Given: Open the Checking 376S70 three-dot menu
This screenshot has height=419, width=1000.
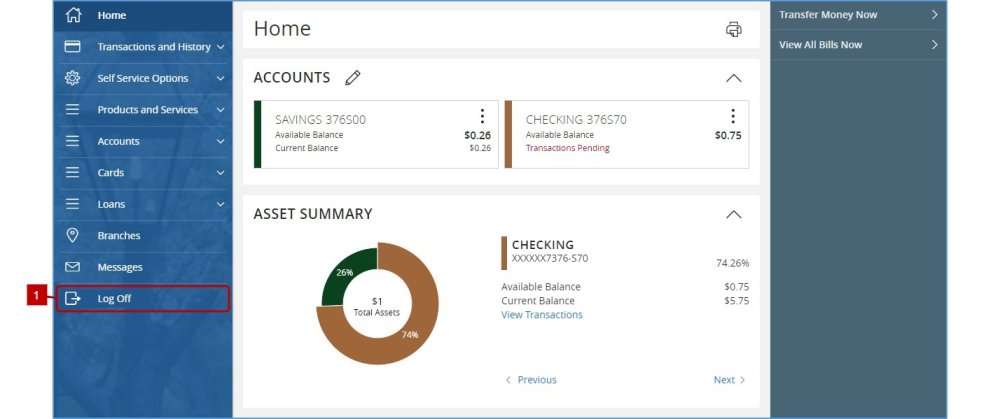Looking at the screenshot, I should (x=733, y=116).
